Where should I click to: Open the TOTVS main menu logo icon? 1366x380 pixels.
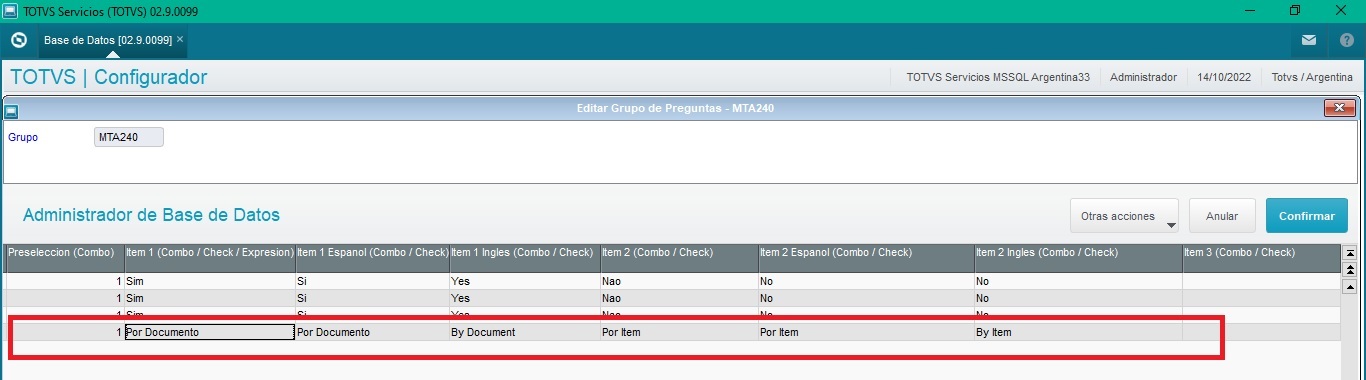tap(18, 40)
